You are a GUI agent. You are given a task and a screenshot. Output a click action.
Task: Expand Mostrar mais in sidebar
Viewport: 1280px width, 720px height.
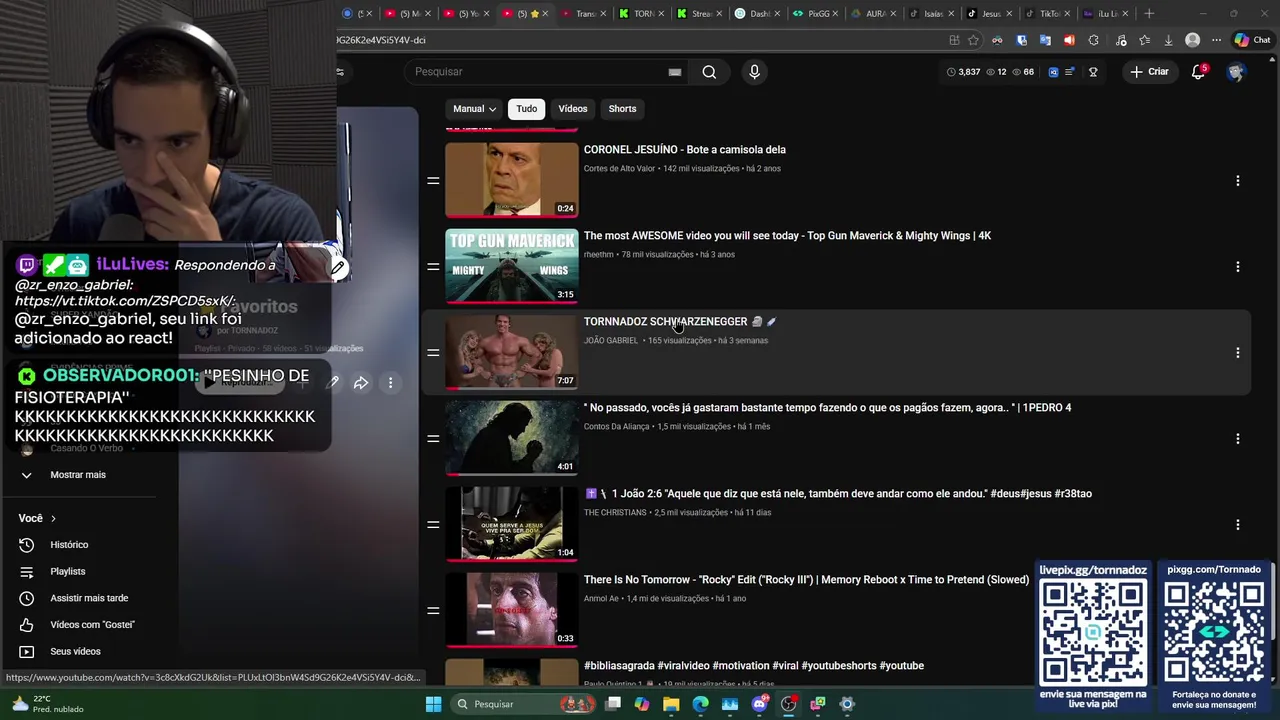click(78, 475)
